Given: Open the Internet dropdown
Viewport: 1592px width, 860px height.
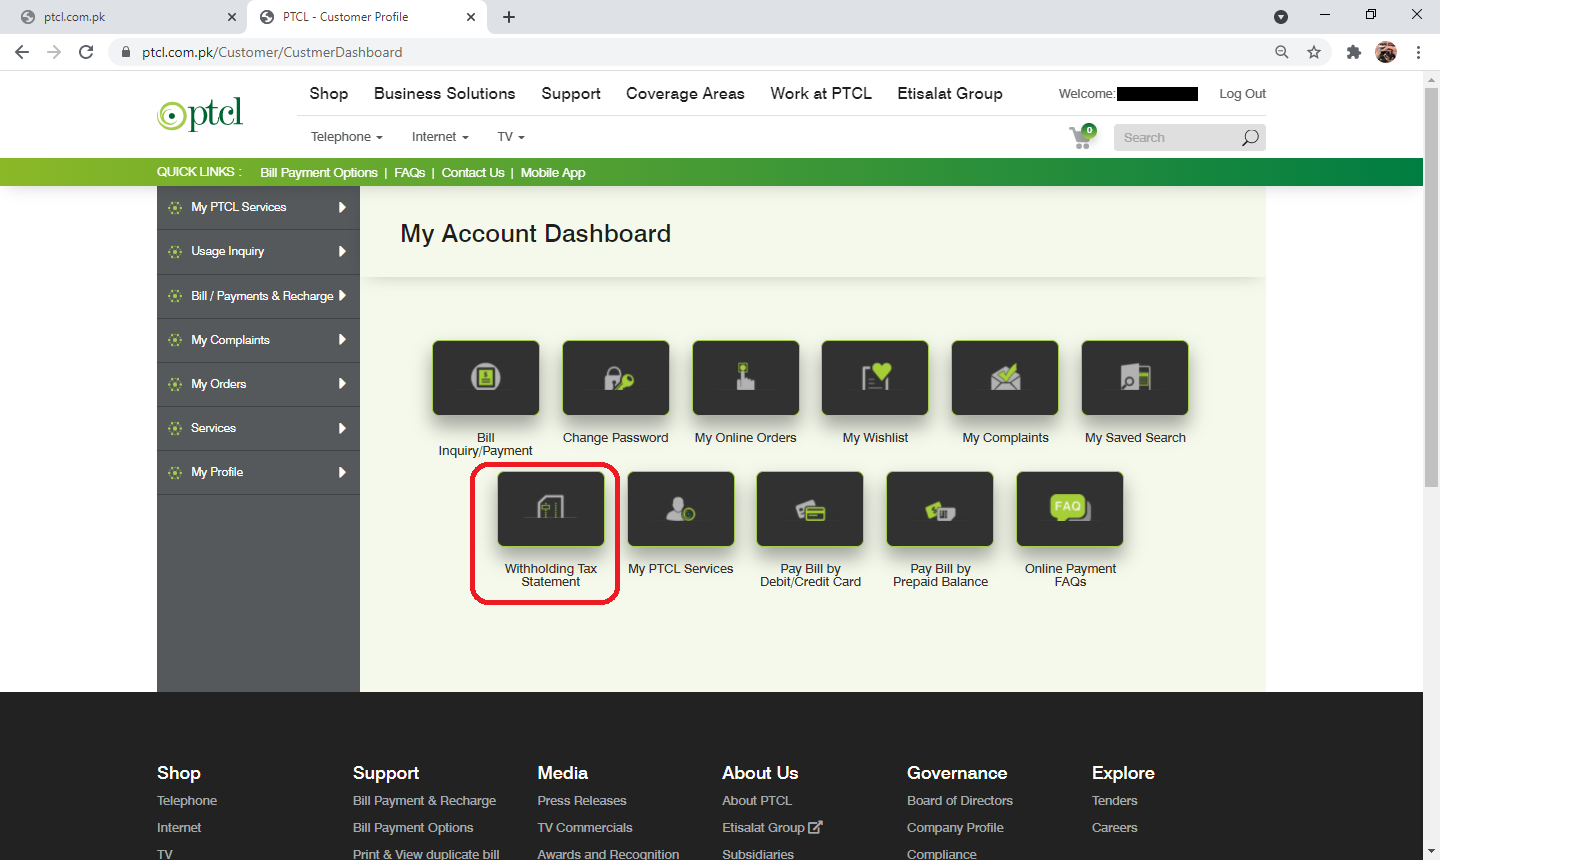Looking at the screenshot, I should point(440,137).
